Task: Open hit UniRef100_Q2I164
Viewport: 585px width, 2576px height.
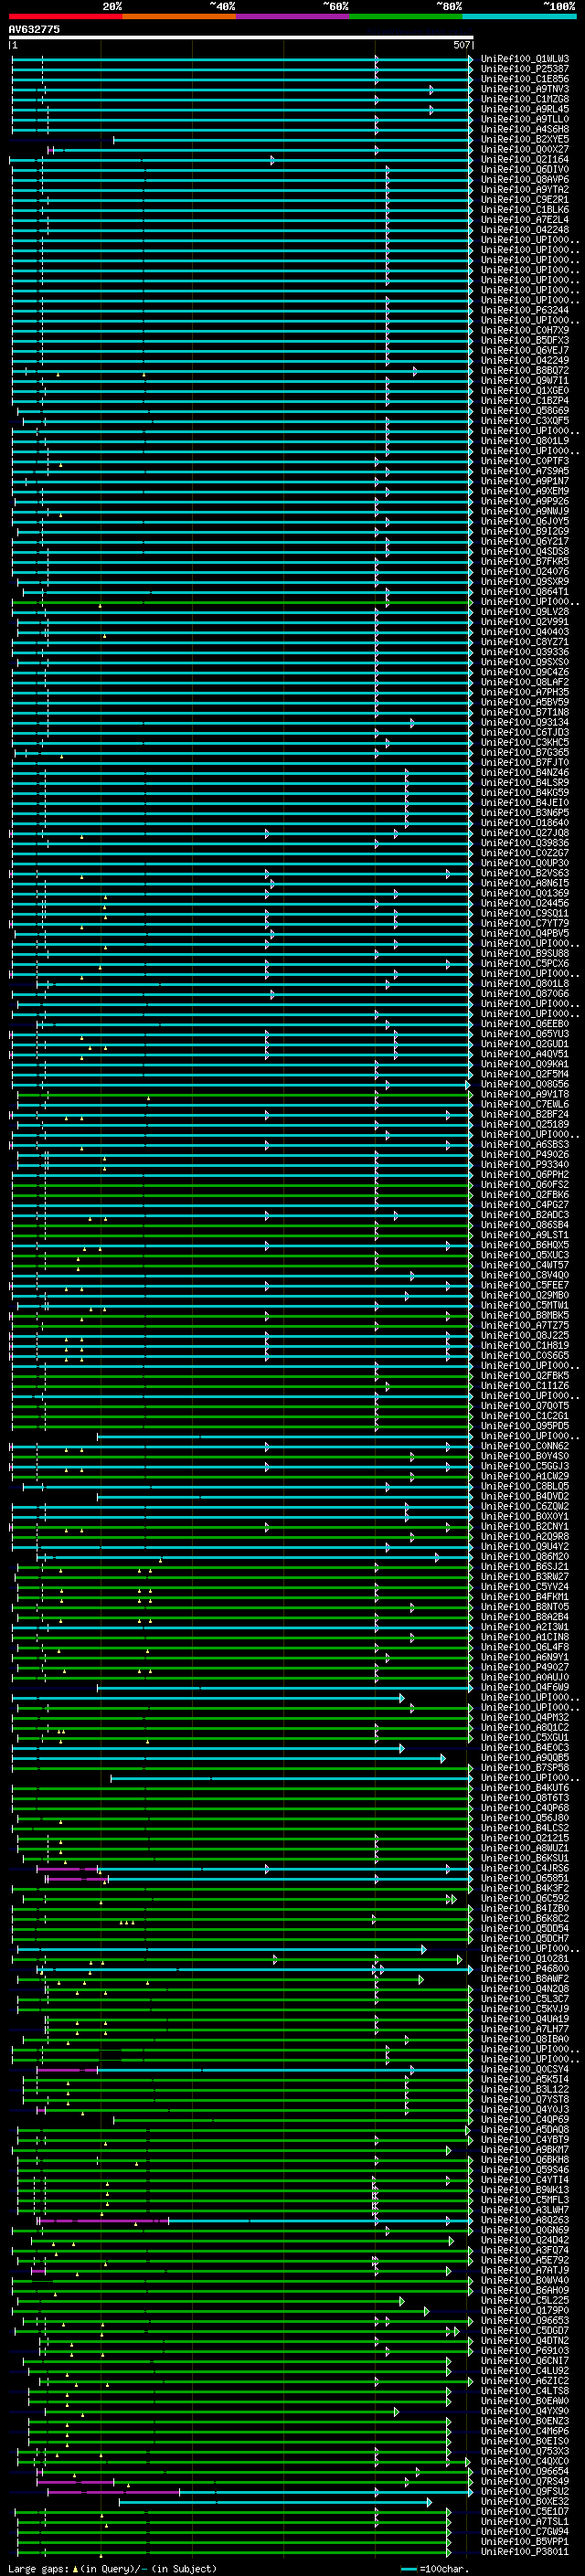Action: (525, 159)
